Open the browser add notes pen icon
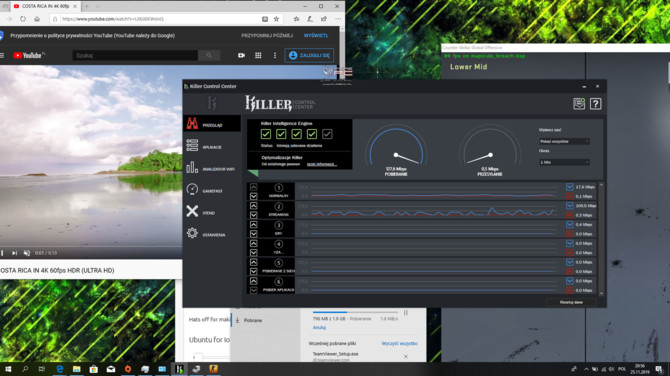Viewport: 670px width, 376px height. (310, 19)
